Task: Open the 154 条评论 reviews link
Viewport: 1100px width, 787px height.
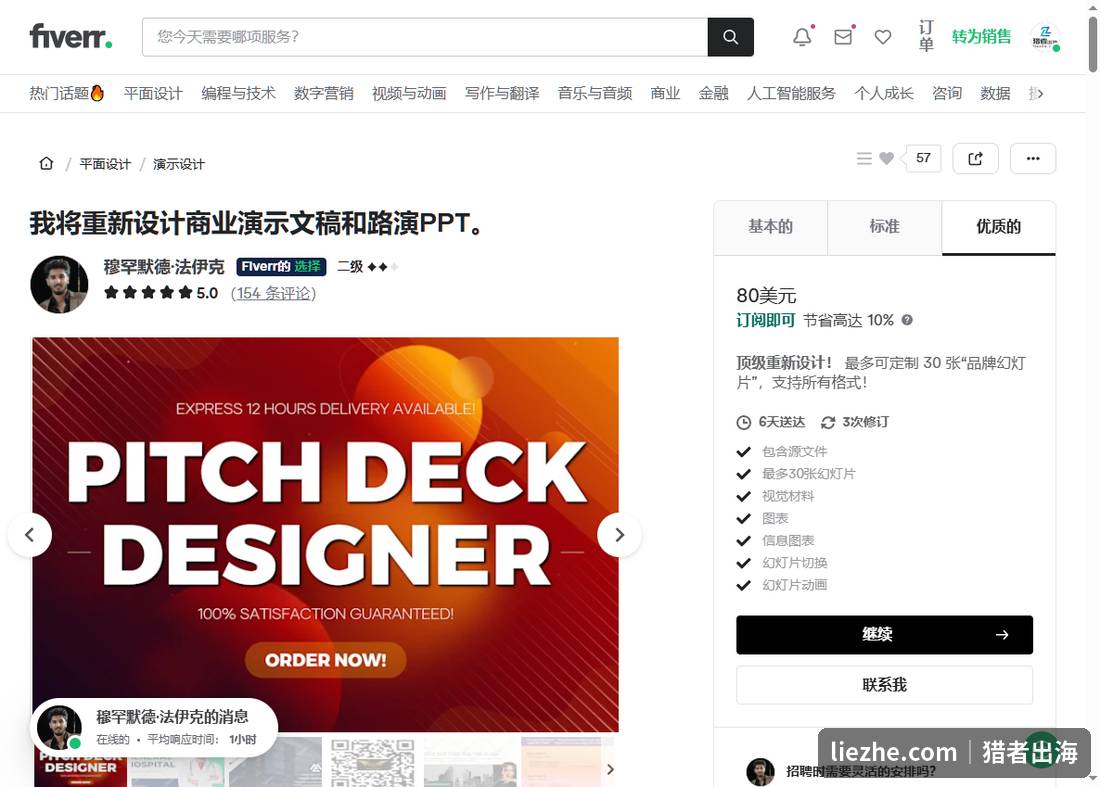Action: (x=274, y=293)
